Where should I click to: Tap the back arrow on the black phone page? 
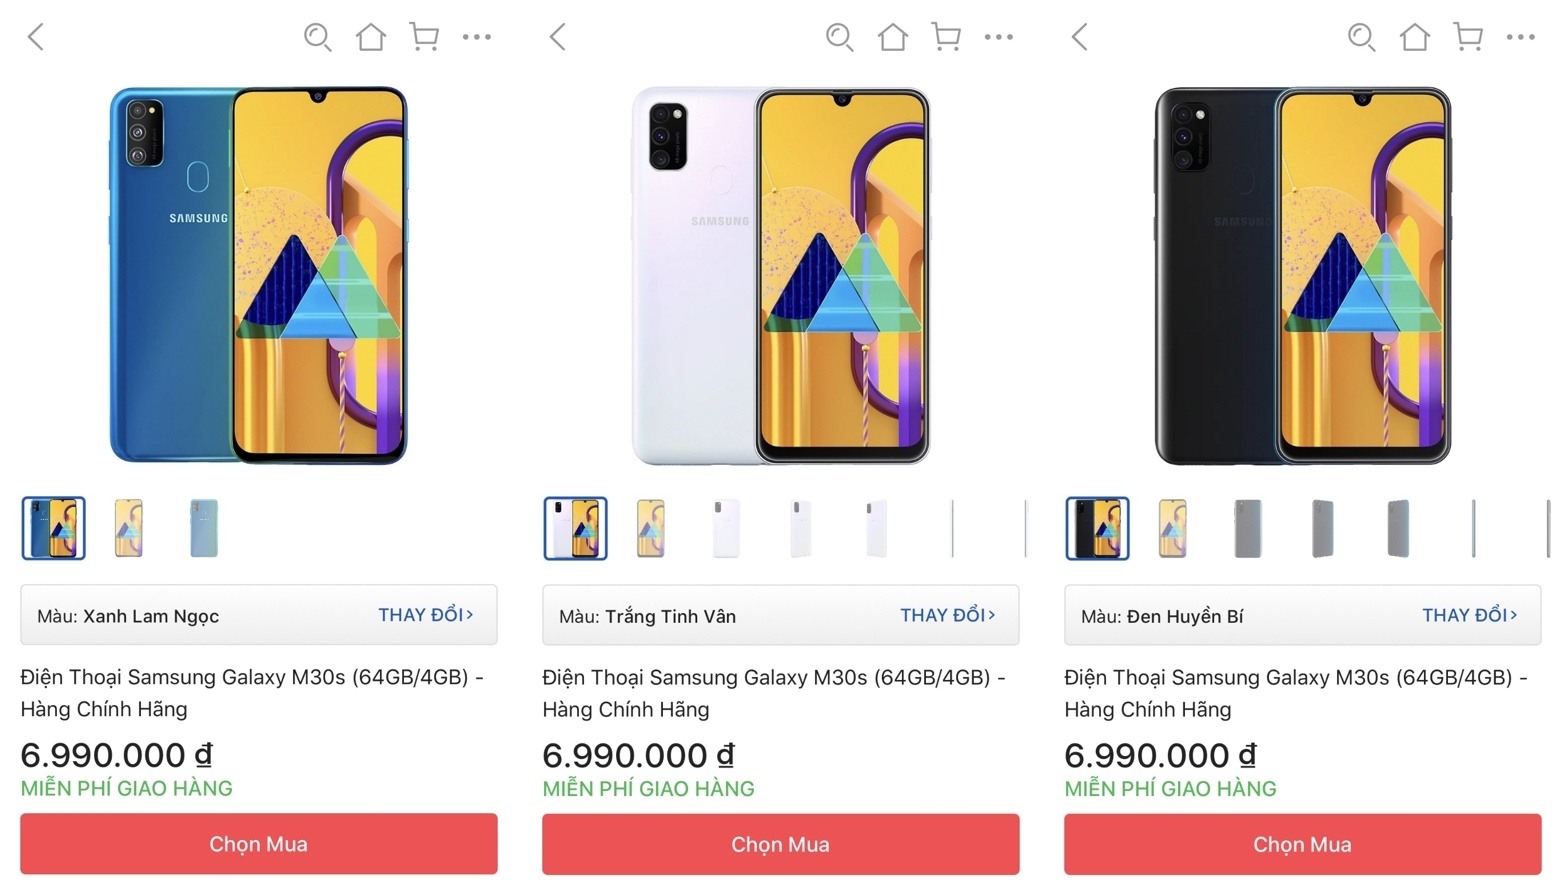click(1079, 37)
